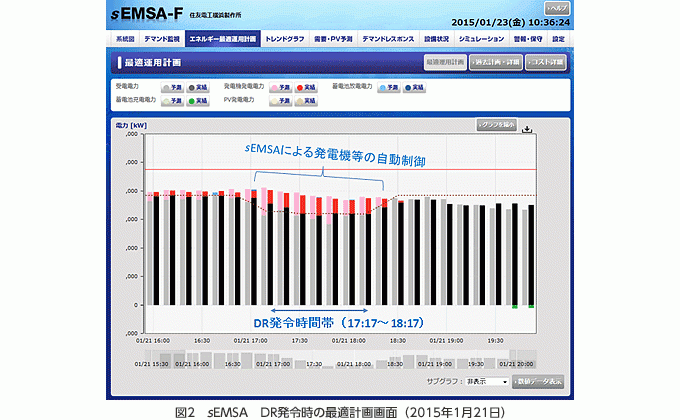This screenshot has width=680, height=420.
Task: Click the 発電機発電電力 label
Action: [244, 86]
